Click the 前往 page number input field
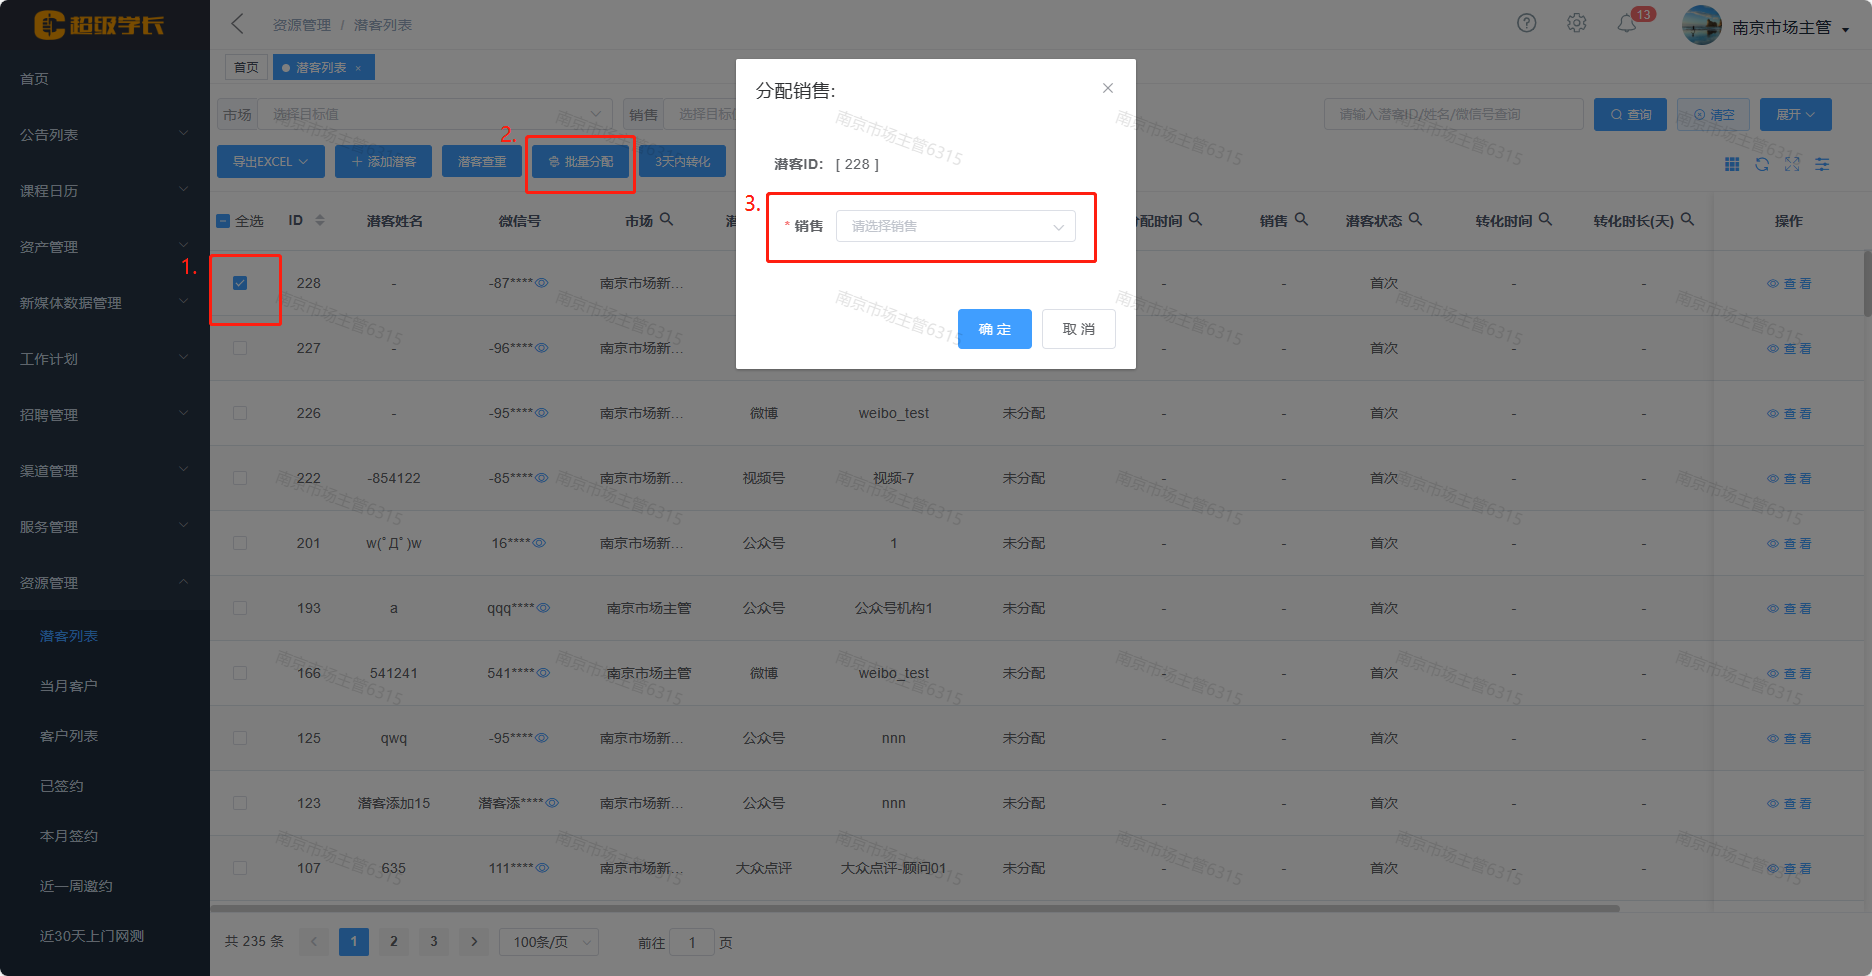 [x=691, y=942]
